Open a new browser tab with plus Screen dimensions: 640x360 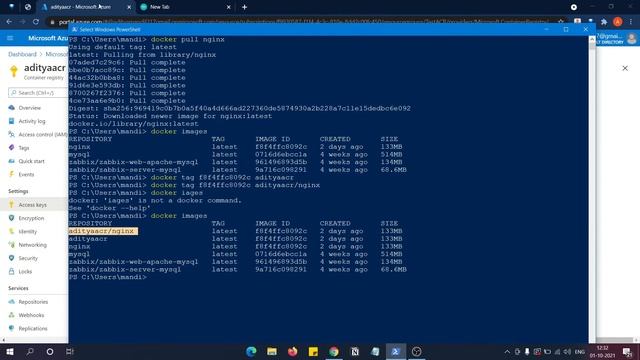pyautogui.click(x=244, y=7)
